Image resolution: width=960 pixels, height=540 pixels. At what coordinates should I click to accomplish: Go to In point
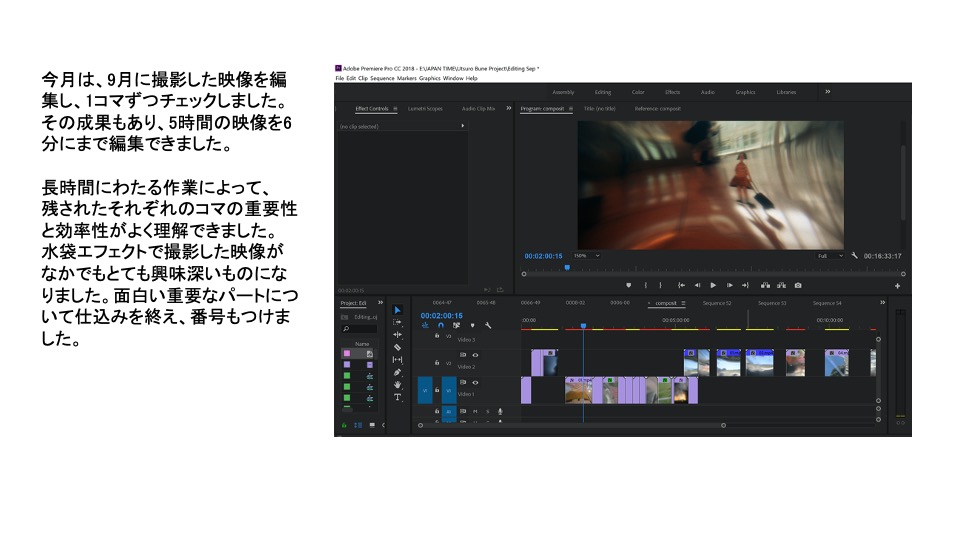click(681, 285)
